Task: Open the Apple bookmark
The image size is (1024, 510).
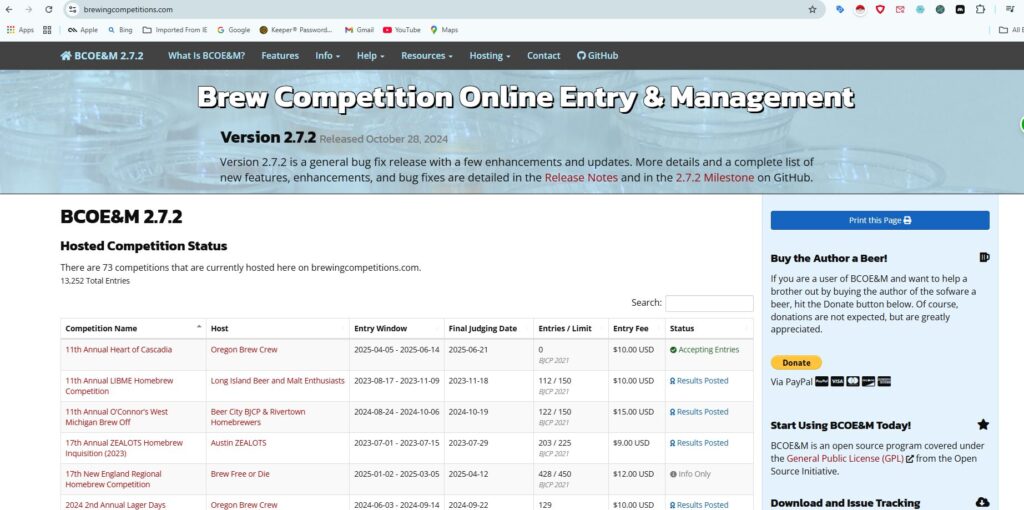Action: [82, 30]
